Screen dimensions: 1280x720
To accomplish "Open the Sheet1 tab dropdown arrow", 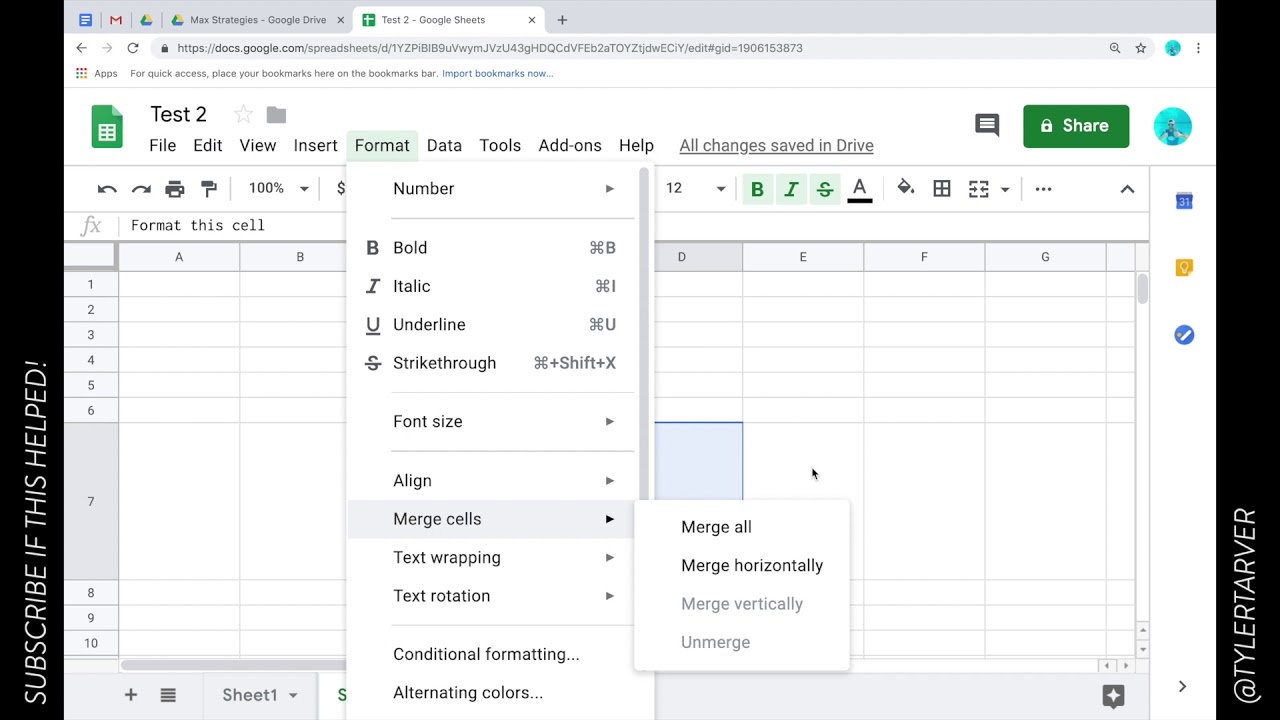I will pyautogui.click(x=293, y=695).
